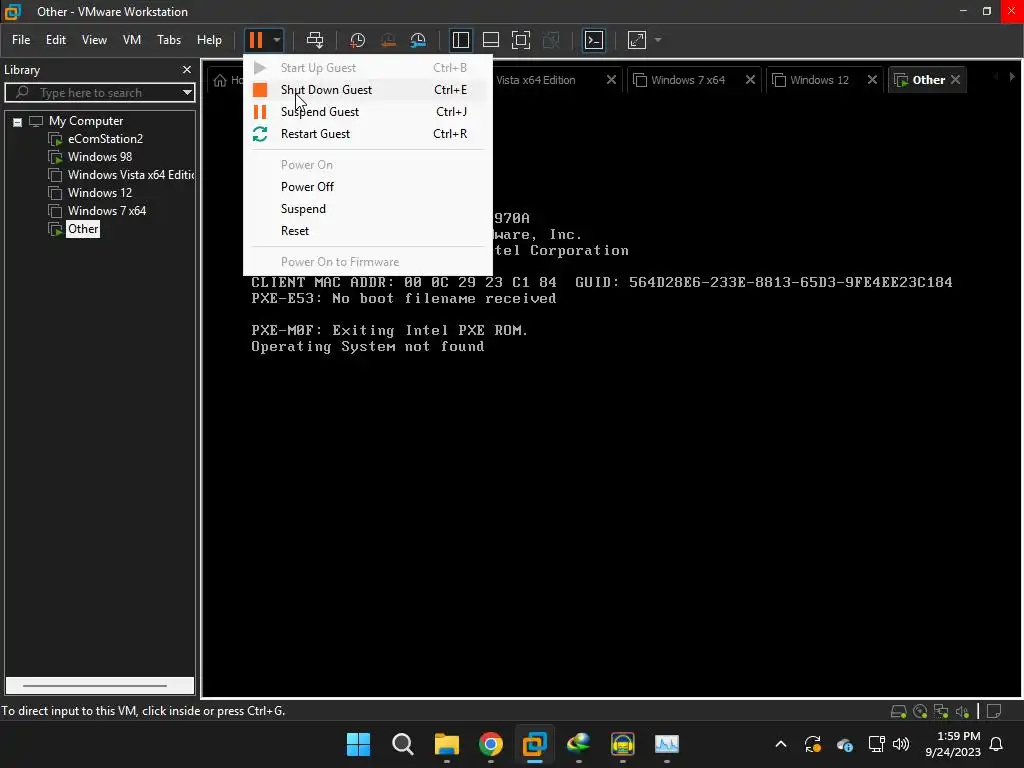This screenshot has height=768, width=1024.
Task: Click the orange Suspend pause button in toolbar
Action: [256, 40]
